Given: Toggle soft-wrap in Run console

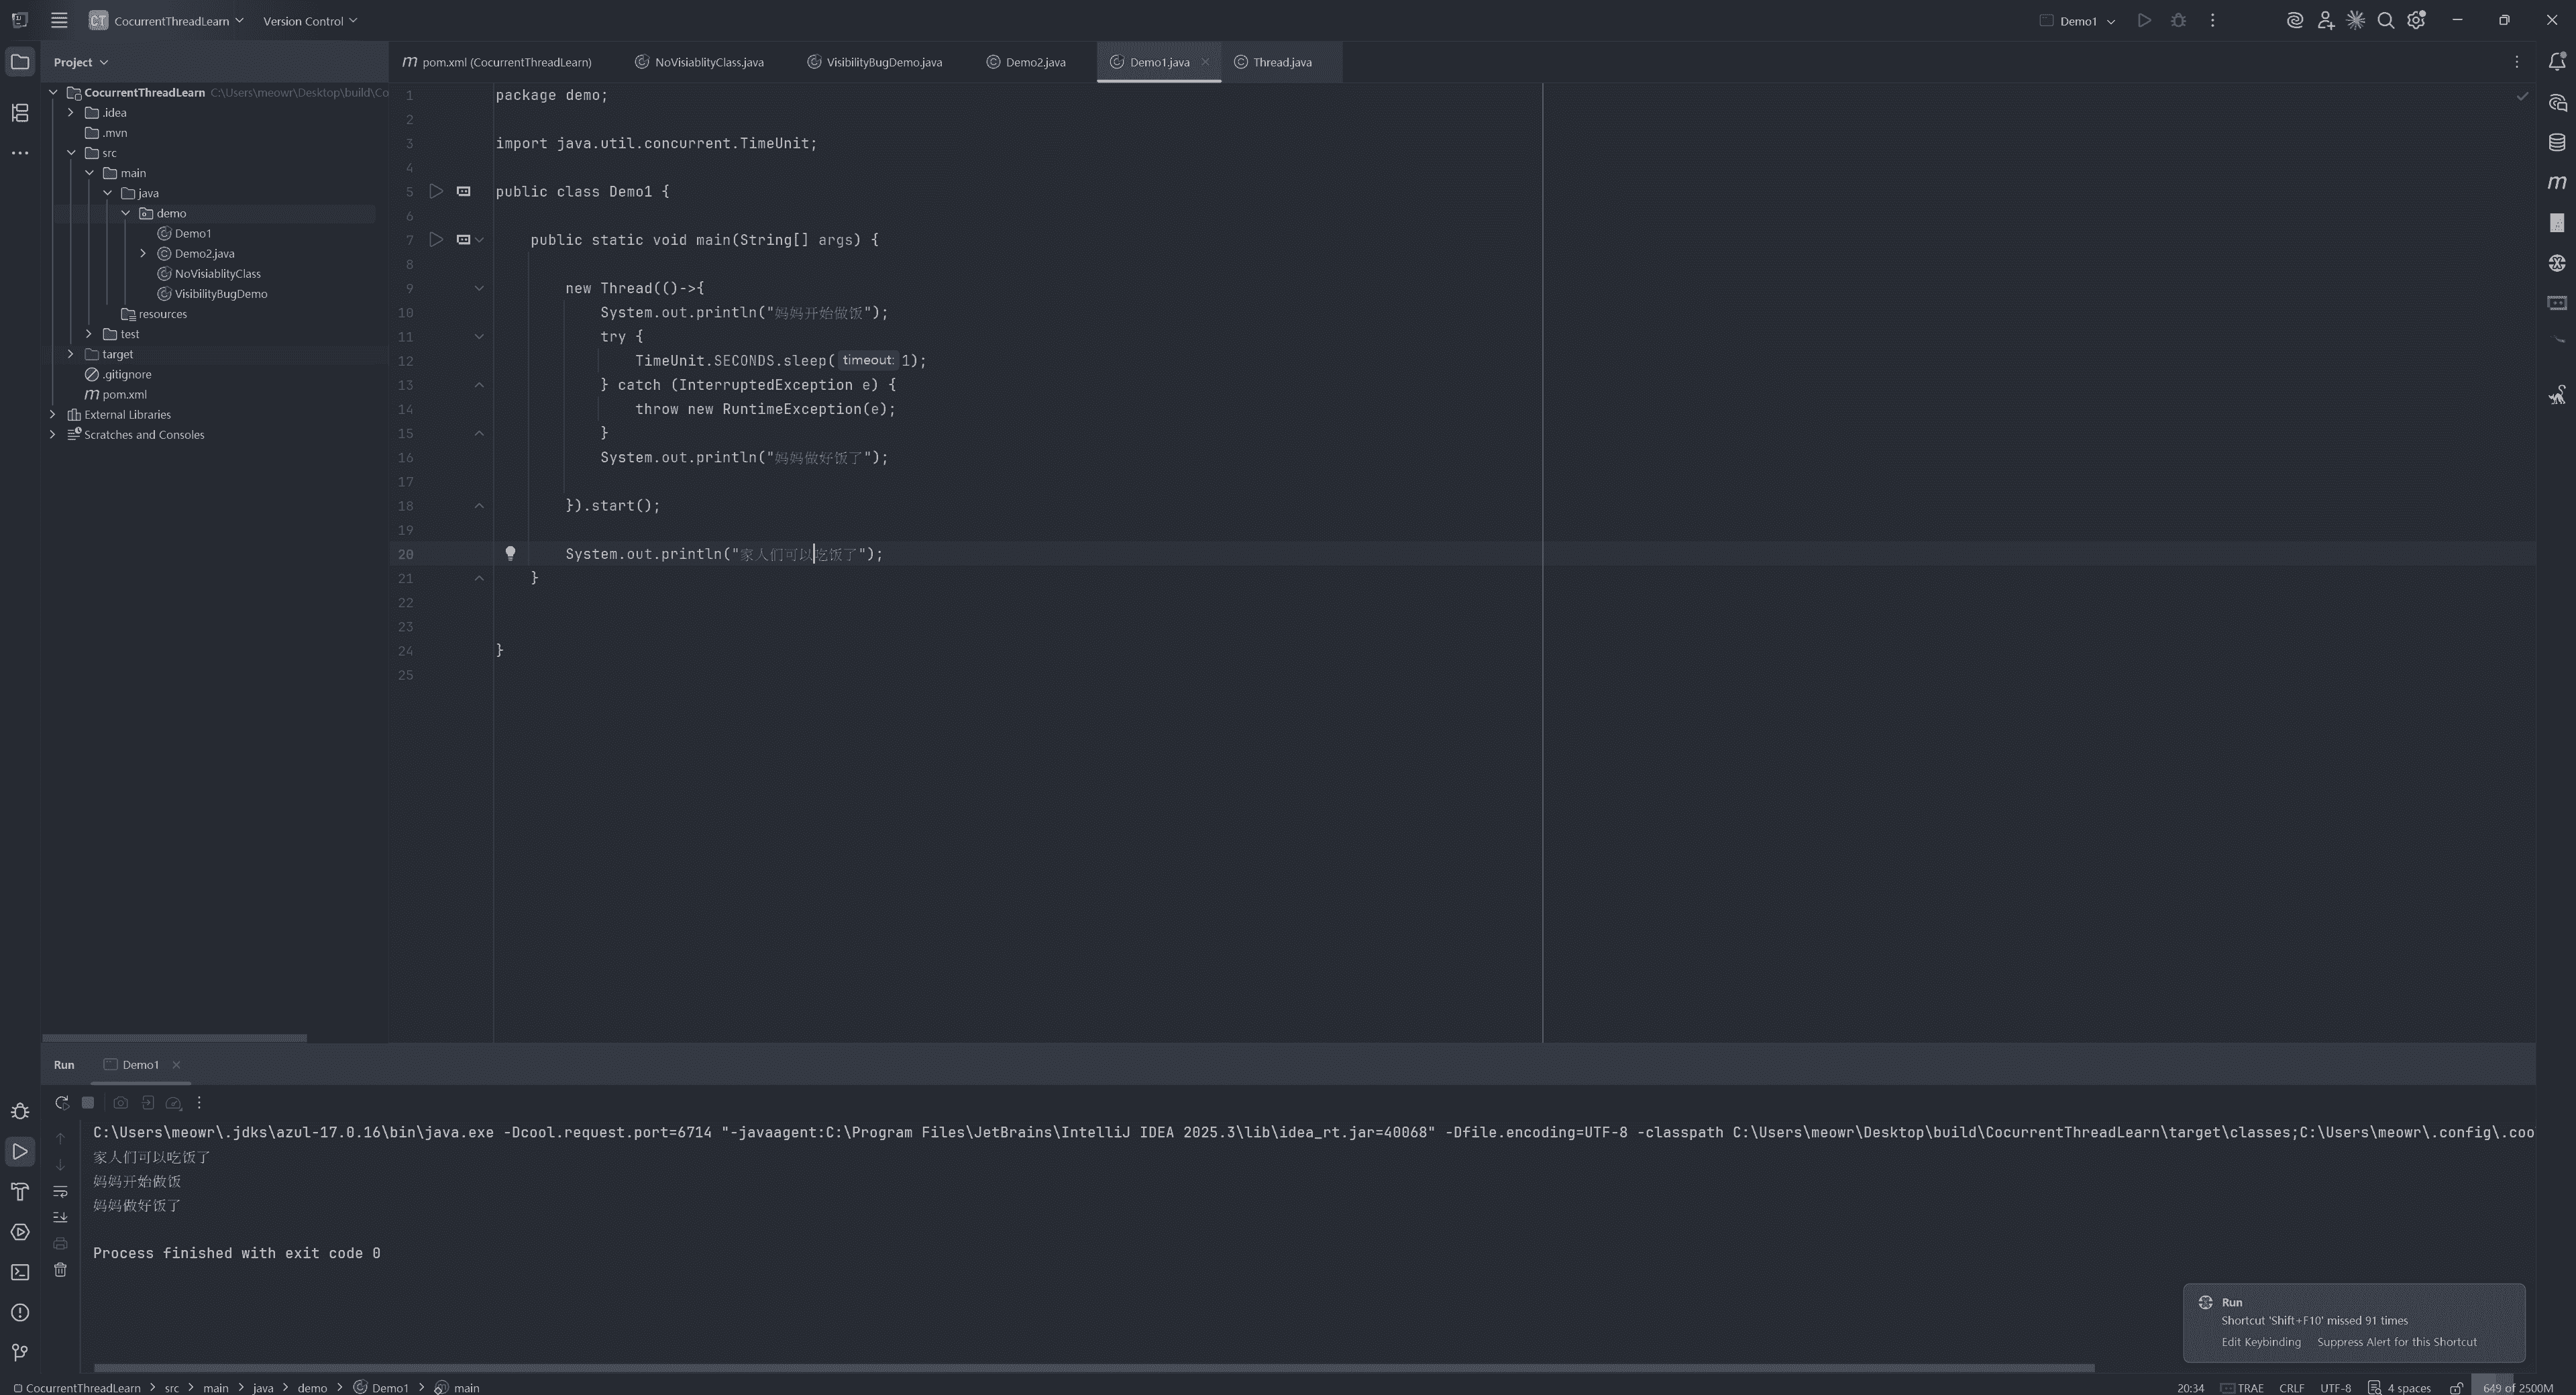Looking at the screenshot, I should 60,1191.
